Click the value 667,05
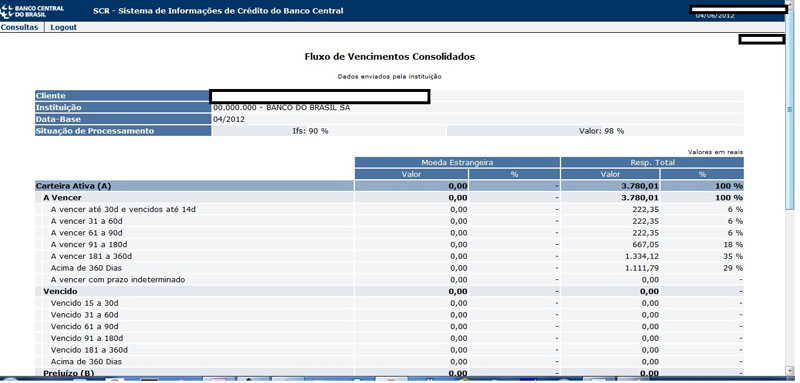This screenshot has width=800, height=383. [645, 244]
